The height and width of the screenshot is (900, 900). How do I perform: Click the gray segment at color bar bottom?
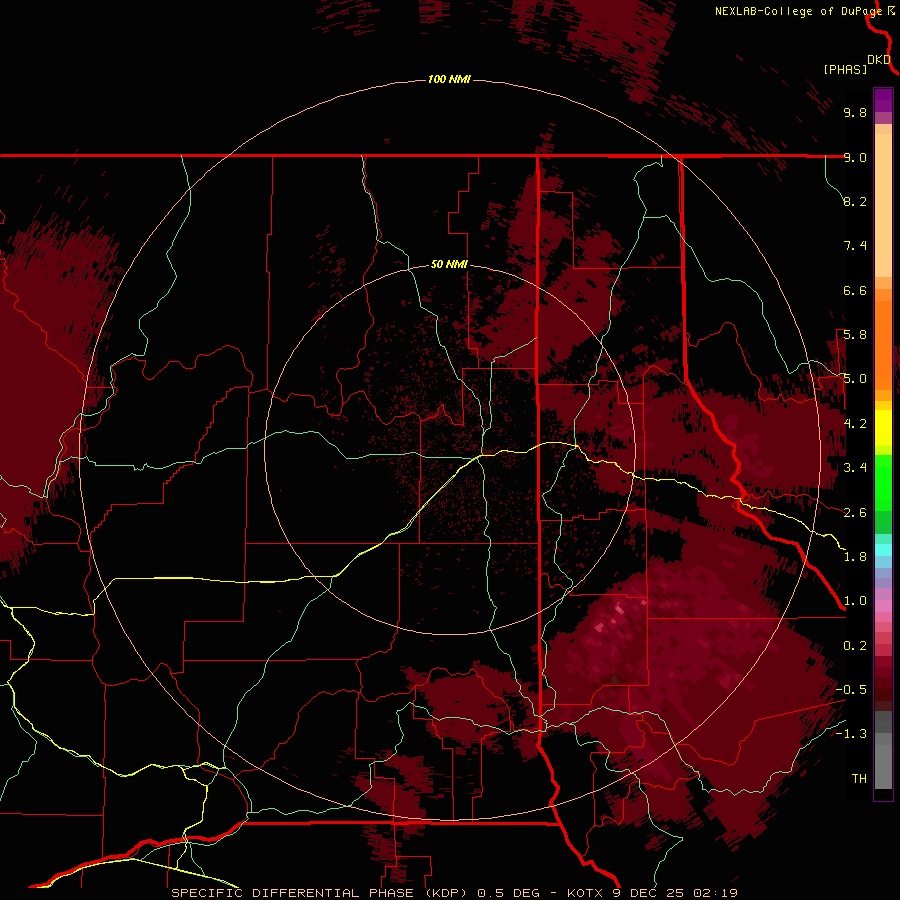pos(883,759)
